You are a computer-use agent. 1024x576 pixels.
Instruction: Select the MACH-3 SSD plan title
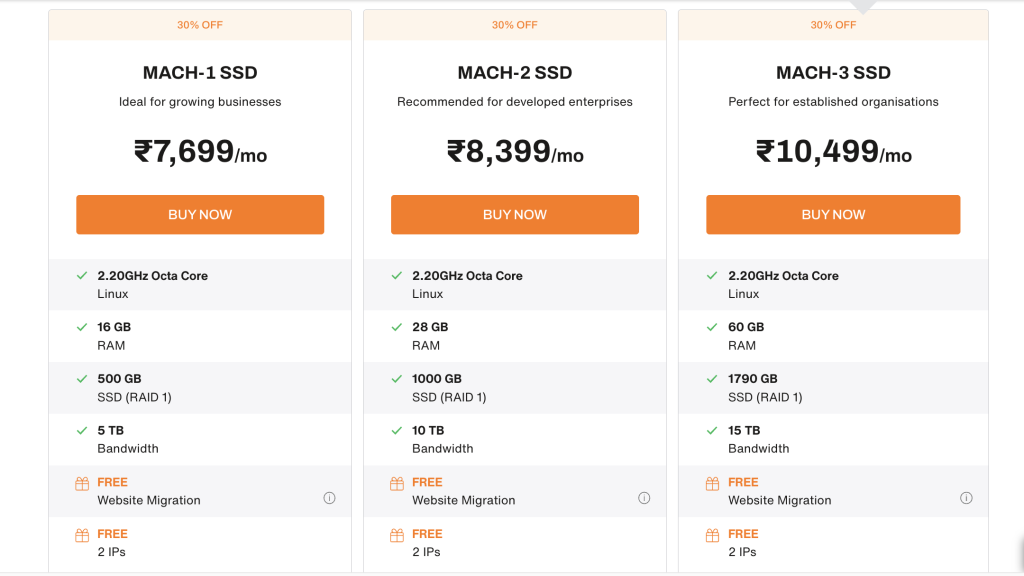coord(833,72)
